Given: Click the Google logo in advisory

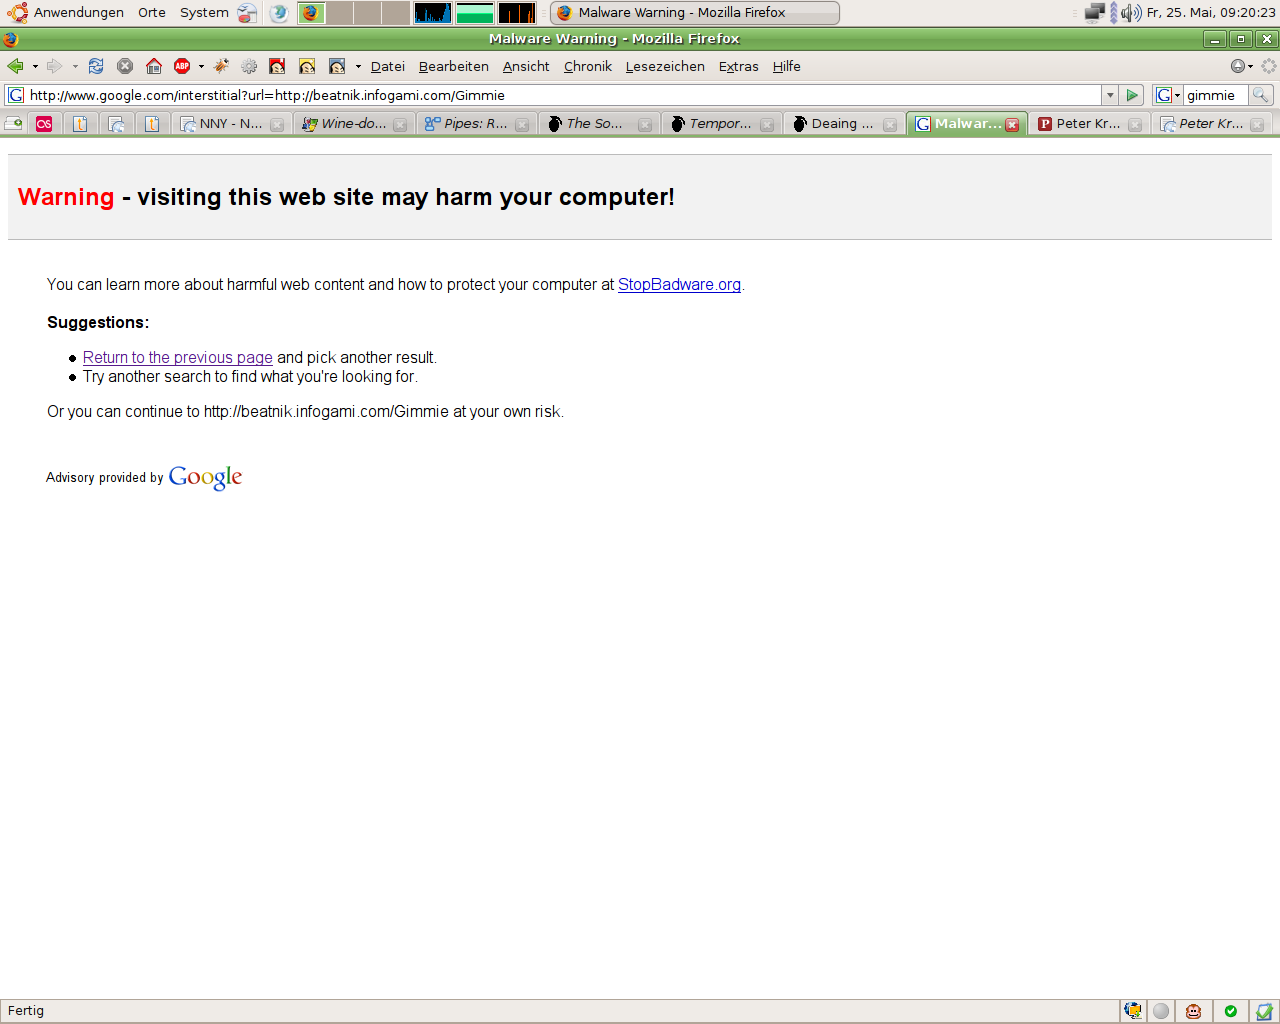Looking at the screenshot, I should coord(206,477).
